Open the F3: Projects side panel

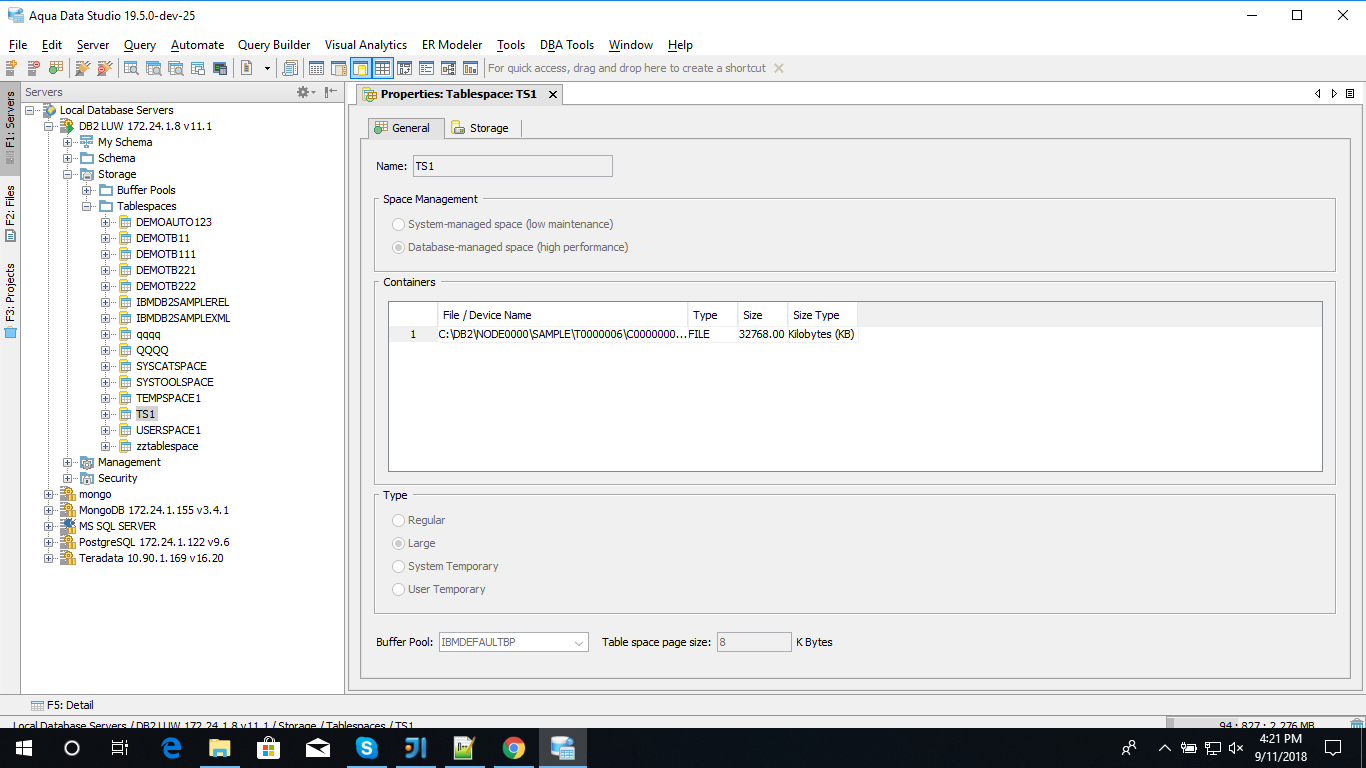click(x=10, y=300)
